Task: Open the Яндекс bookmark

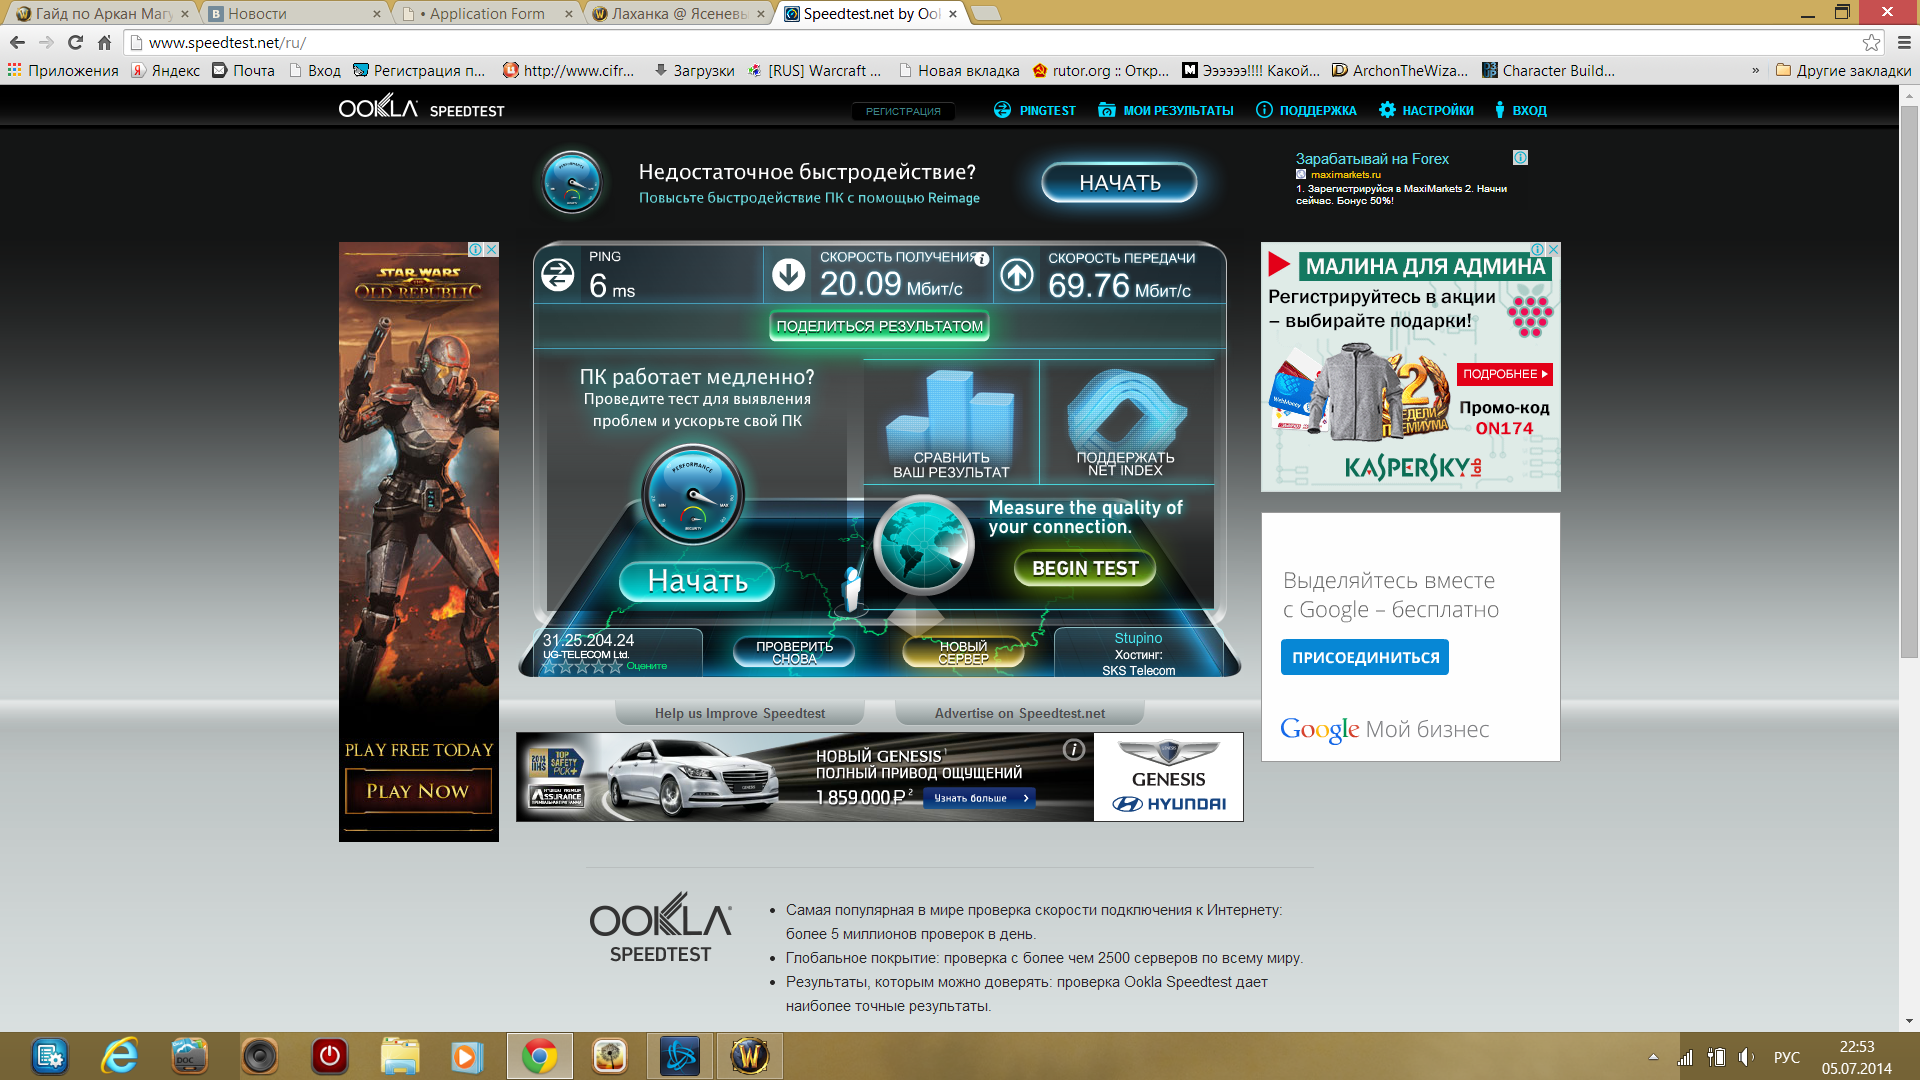Action: click(x=166, y=71)
